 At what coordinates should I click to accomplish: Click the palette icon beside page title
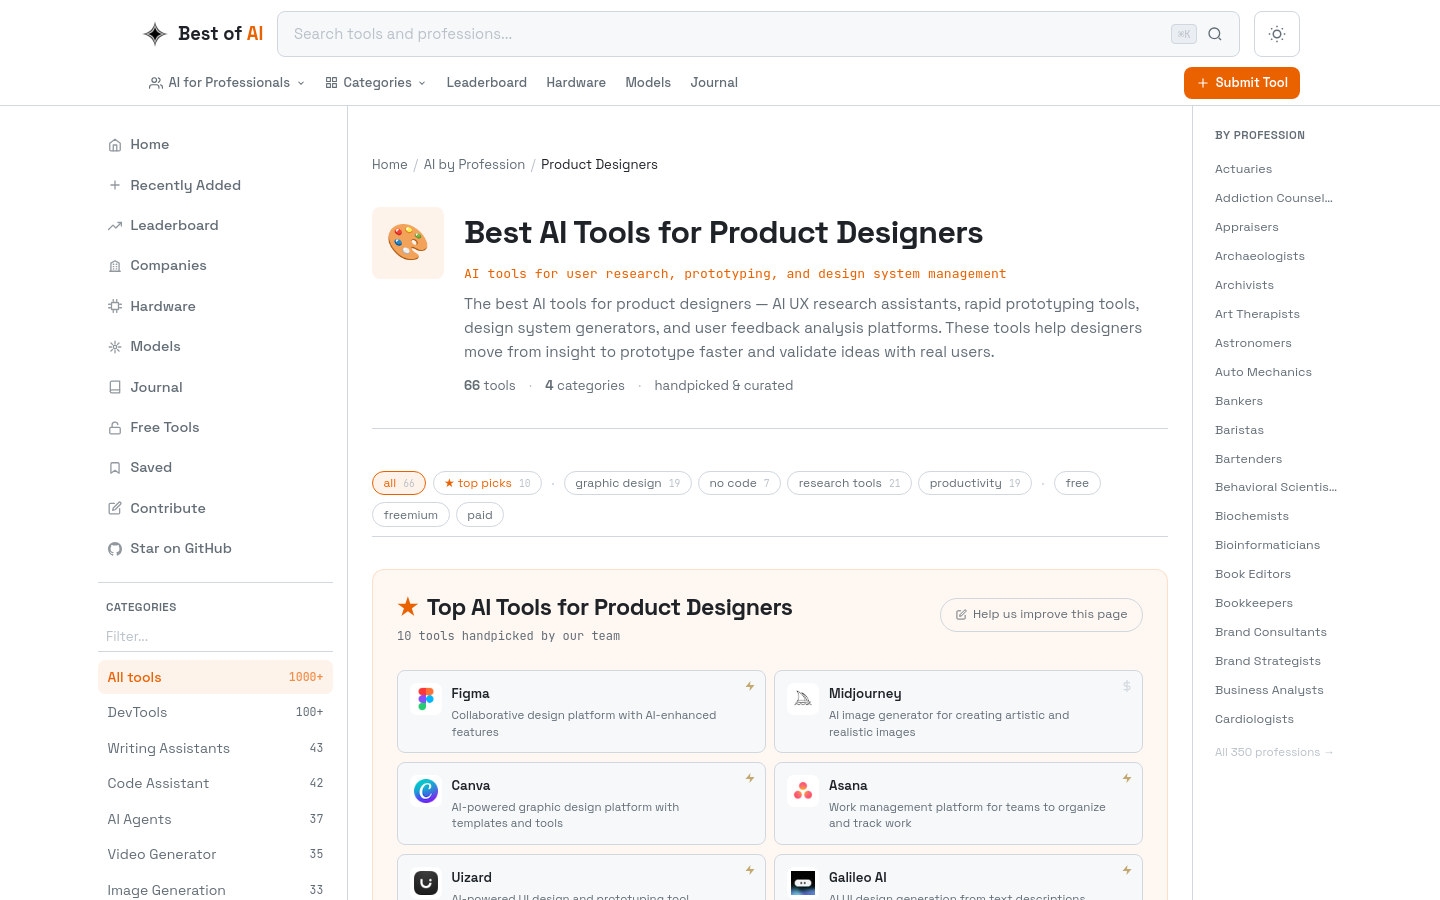(408, 243)
